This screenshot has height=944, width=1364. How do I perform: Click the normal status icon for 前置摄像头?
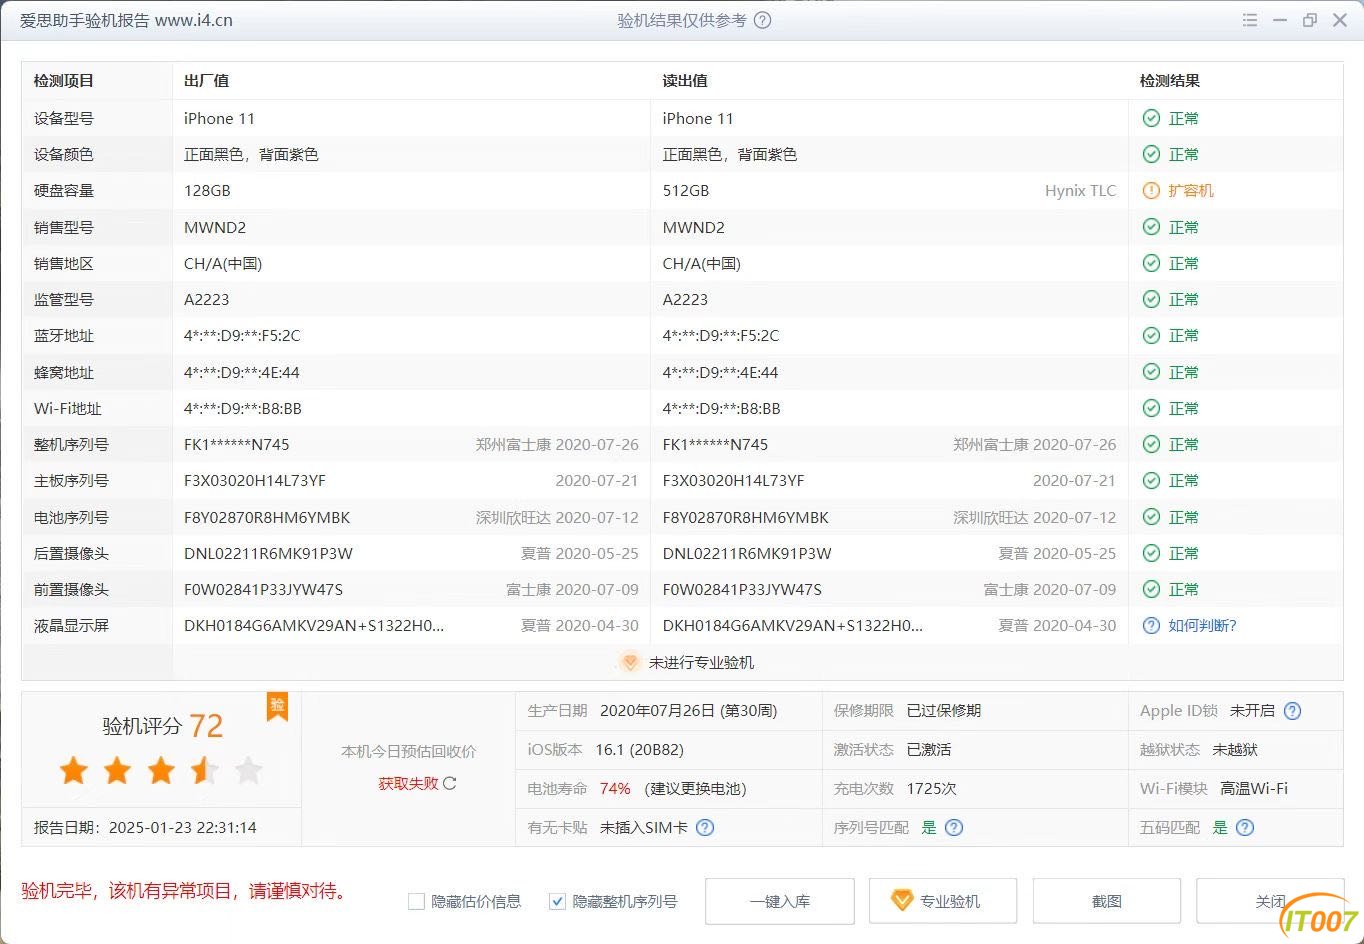pyautogui.click(x=1151, y=589)
